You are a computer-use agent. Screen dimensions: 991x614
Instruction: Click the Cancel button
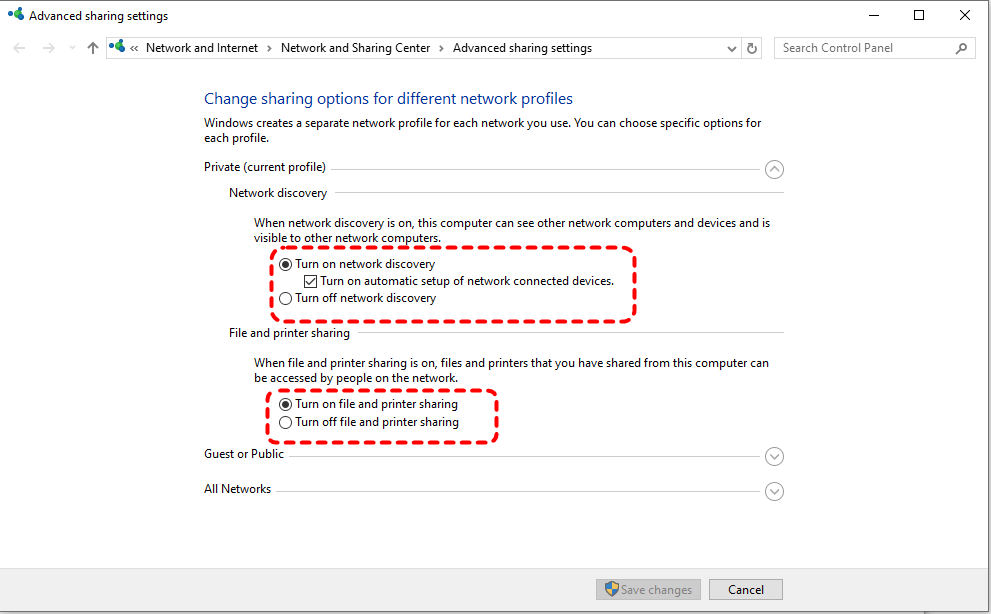tap(746, 590)
